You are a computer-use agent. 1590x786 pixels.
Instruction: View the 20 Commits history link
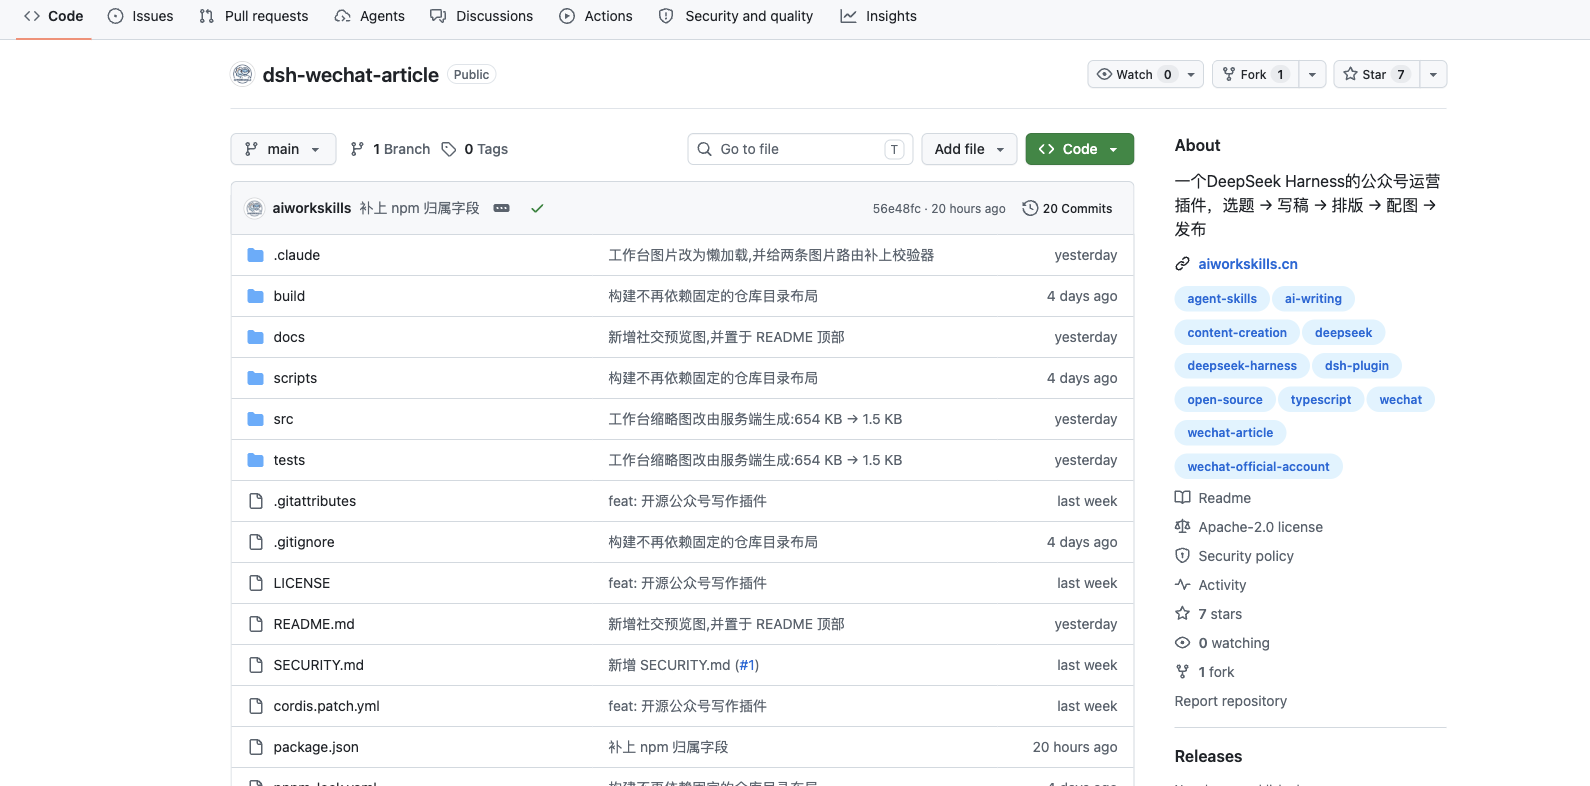(1067, 208)
